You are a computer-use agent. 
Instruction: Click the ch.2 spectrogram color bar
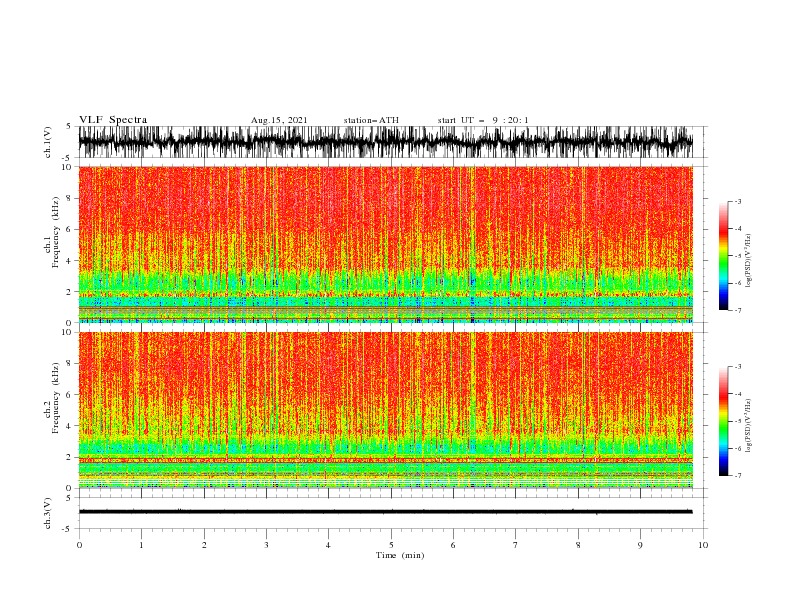click(723, 421)
